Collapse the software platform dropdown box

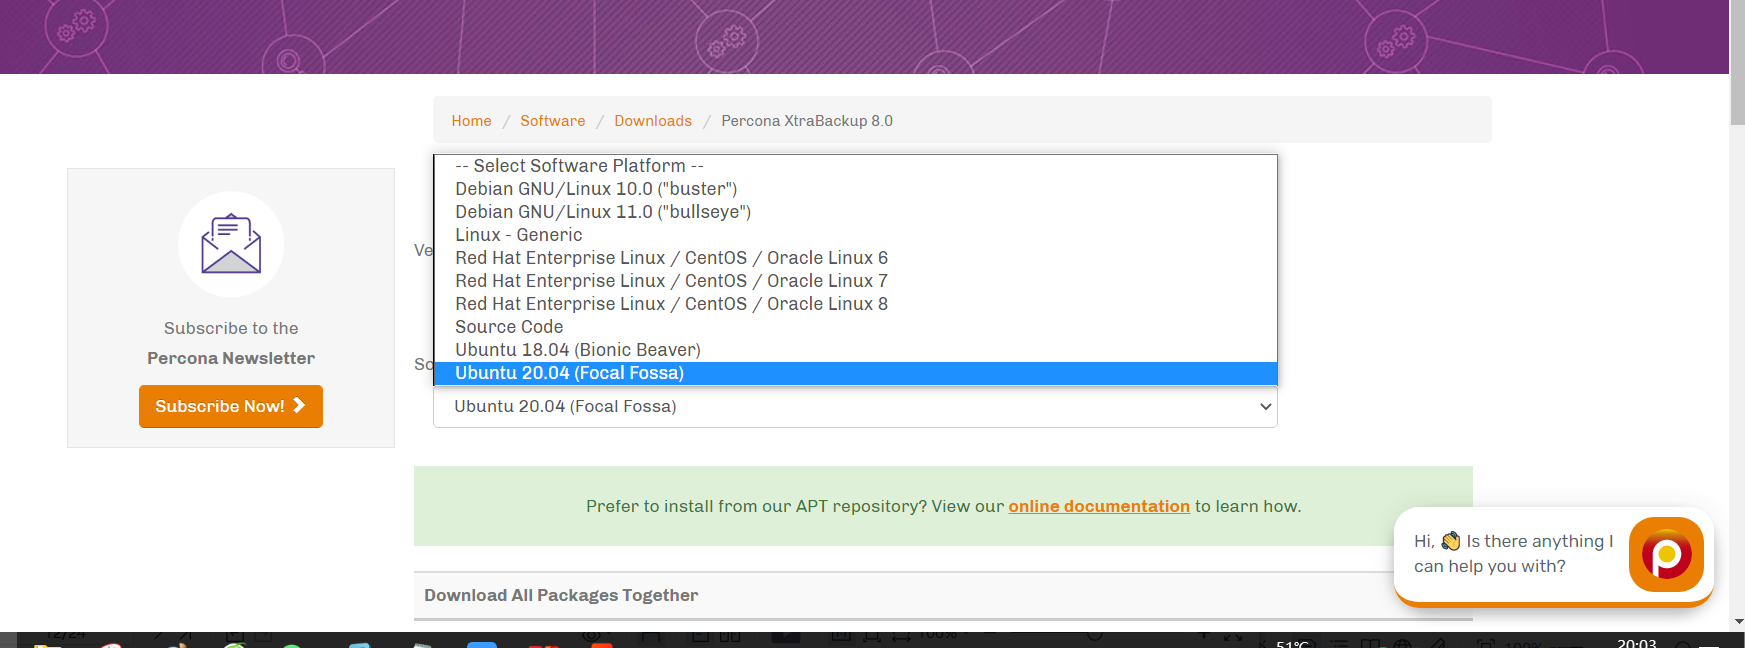pyautogui.click(x=855, y=407)
